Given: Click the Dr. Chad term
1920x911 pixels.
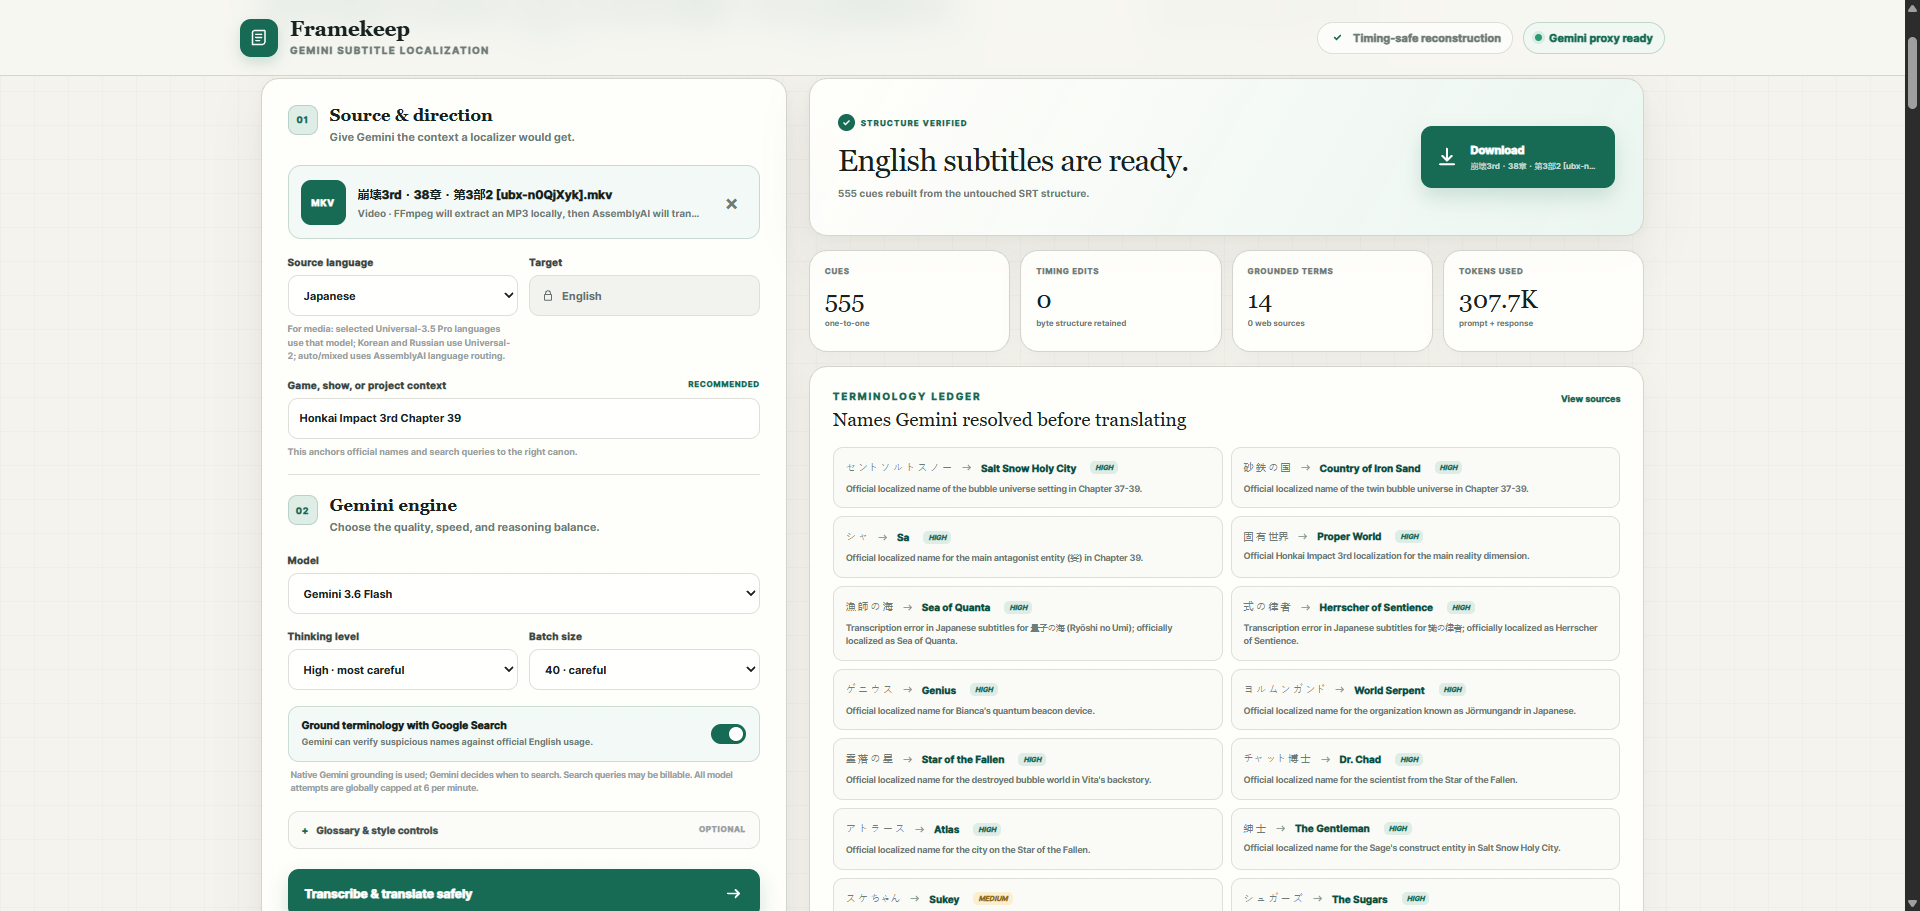Looking at the screenshot, I should (x=1360, y=760).
